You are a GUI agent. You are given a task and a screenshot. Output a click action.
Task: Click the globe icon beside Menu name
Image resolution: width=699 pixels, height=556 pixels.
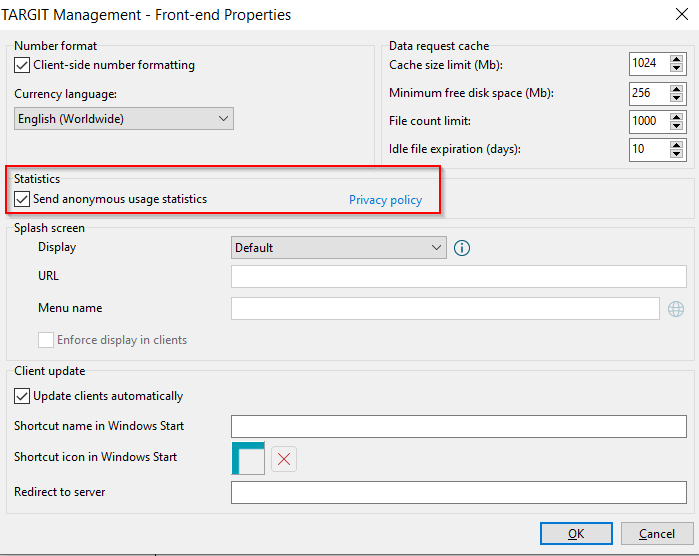[676, 309]
